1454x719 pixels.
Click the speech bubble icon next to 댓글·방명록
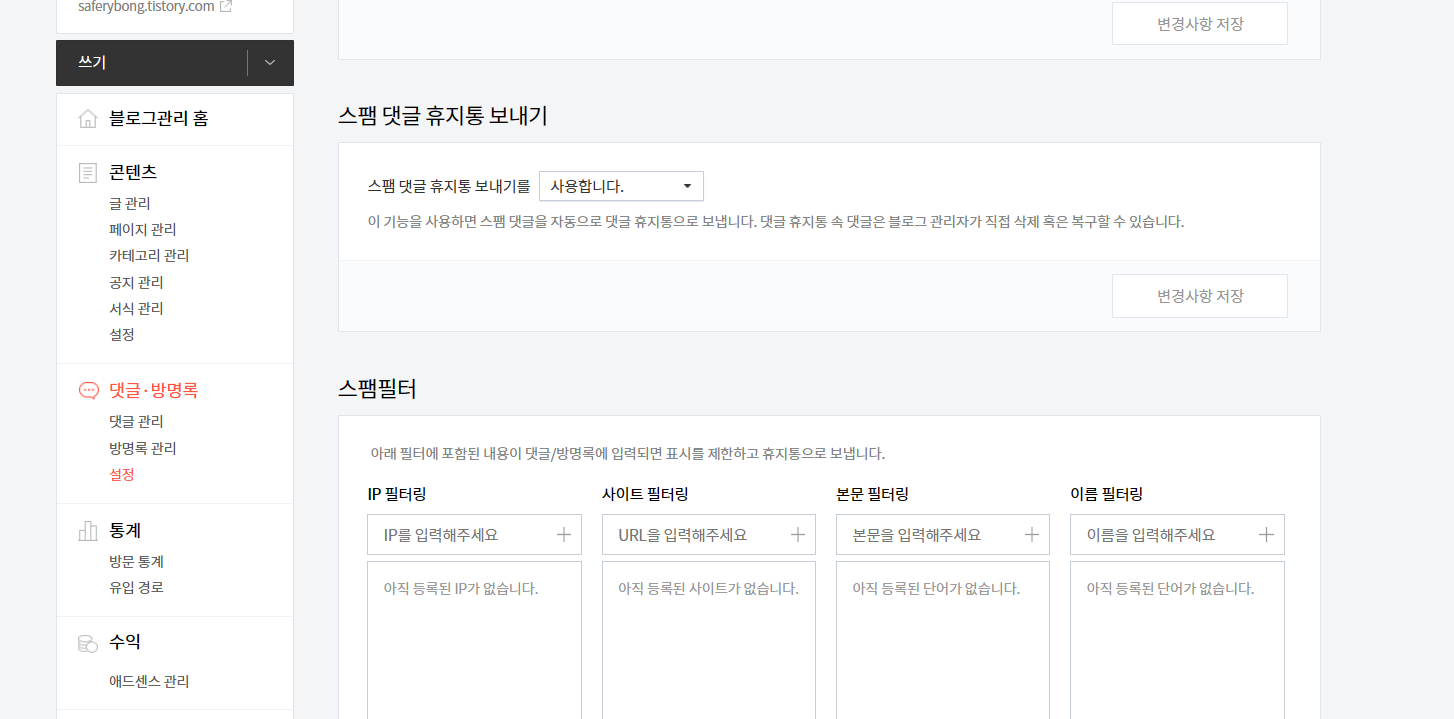pyautogui.click(x=88, y=391)
